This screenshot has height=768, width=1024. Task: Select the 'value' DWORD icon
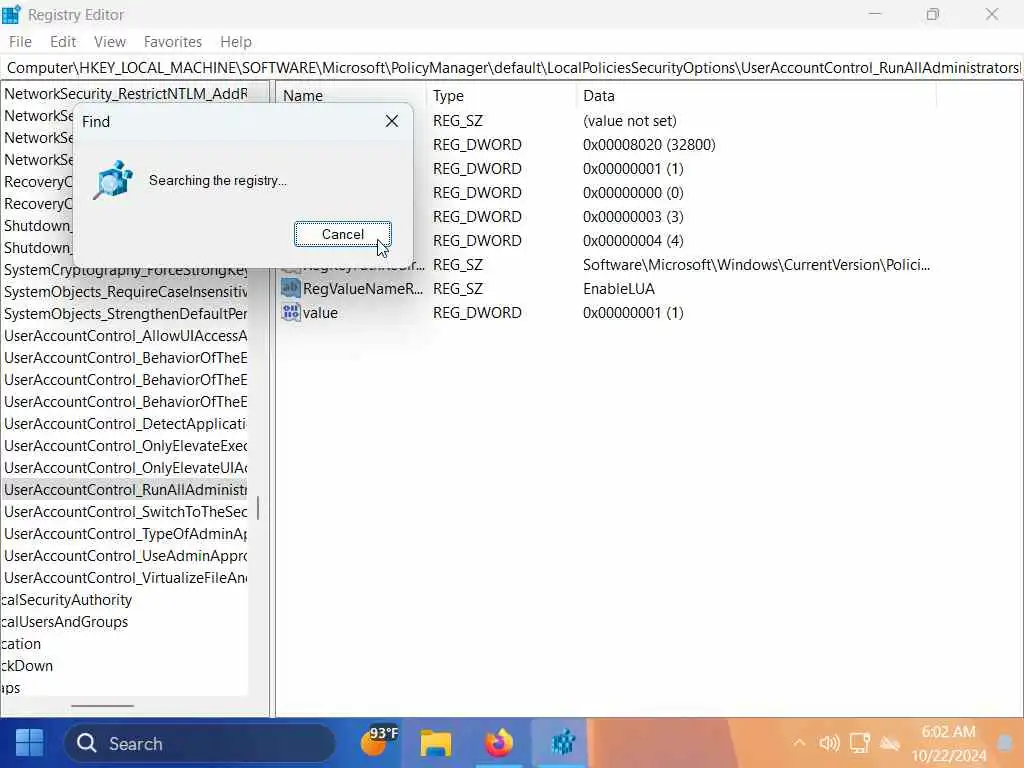coord(291,313)
